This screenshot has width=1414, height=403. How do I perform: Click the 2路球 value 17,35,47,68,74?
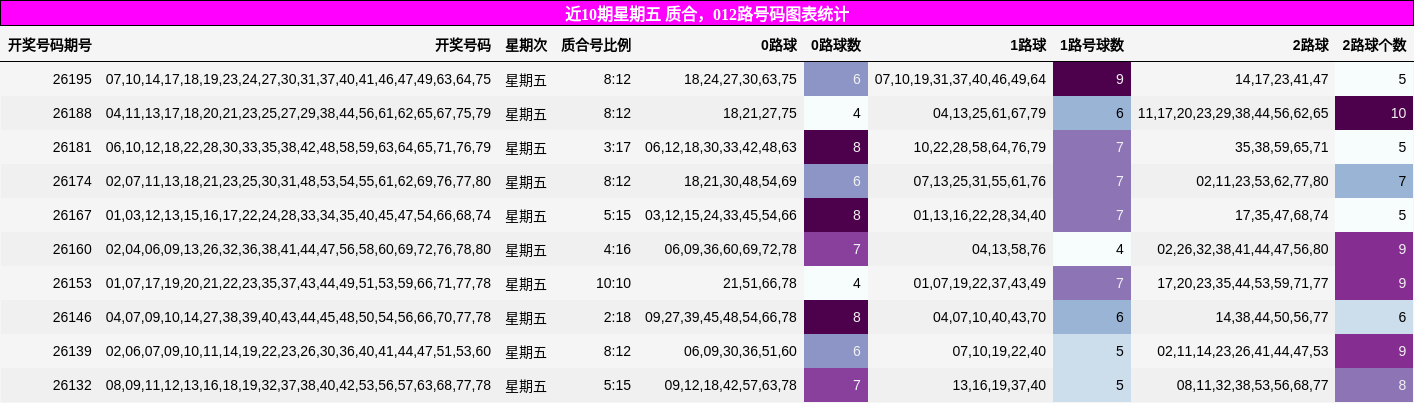pyautogui.click(x=1282, y=215)
